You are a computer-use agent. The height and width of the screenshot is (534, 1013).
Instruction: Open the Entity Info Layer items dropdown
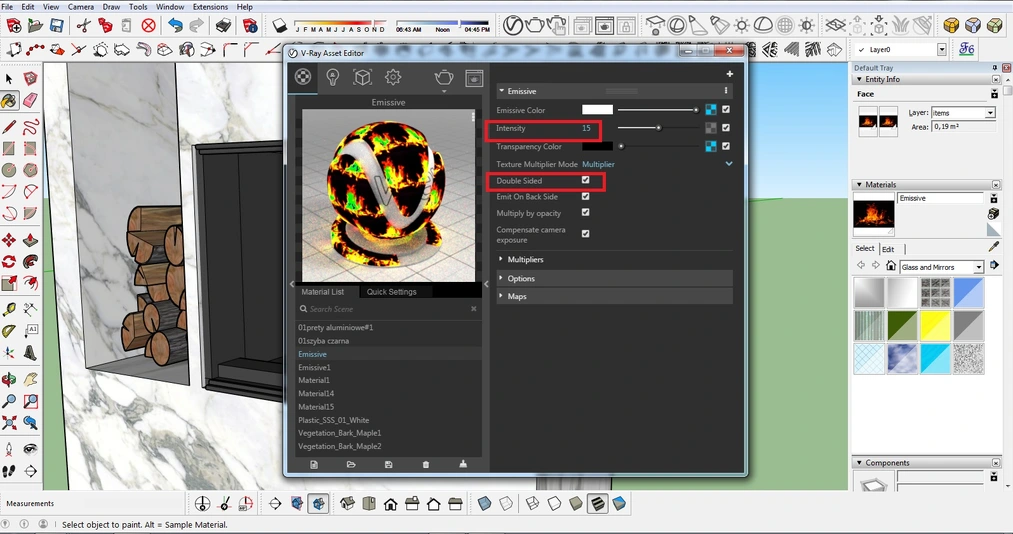pyautogui.click(x=990, y=113)
